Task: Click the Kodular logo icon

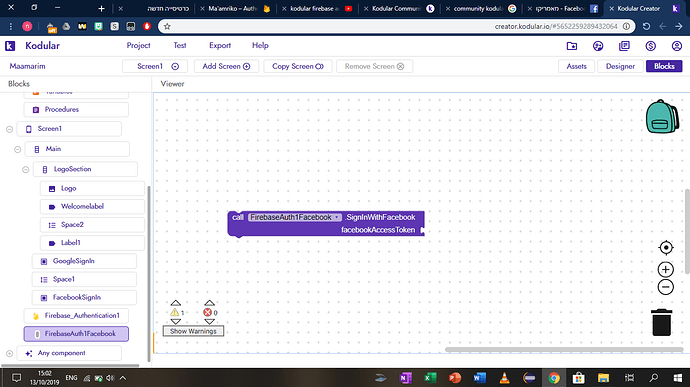Action: point(10,46)
